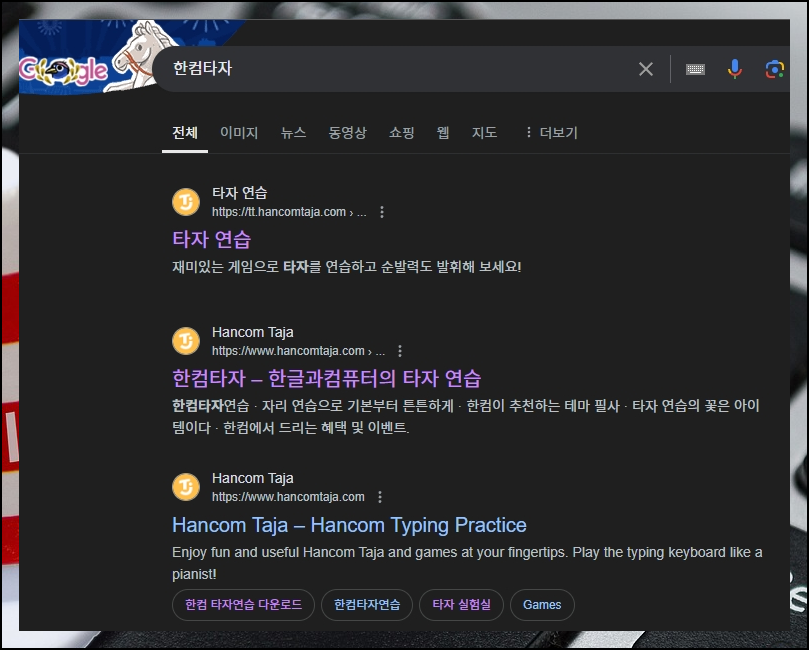Click the snippet text 재미있는 게임으로 타자를 연습하고

346,267
